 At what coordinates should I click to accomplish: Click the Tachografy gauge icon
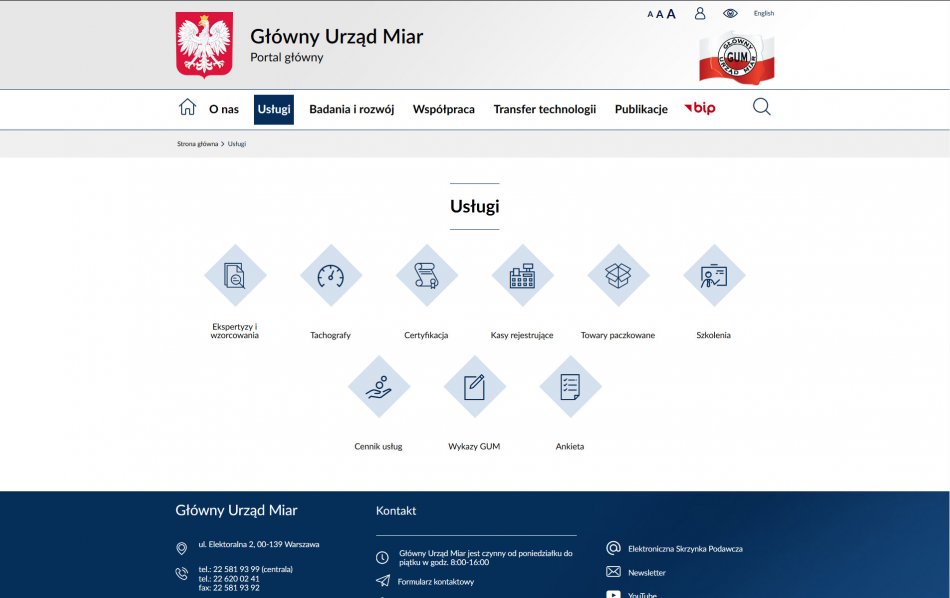click(330, 275)
